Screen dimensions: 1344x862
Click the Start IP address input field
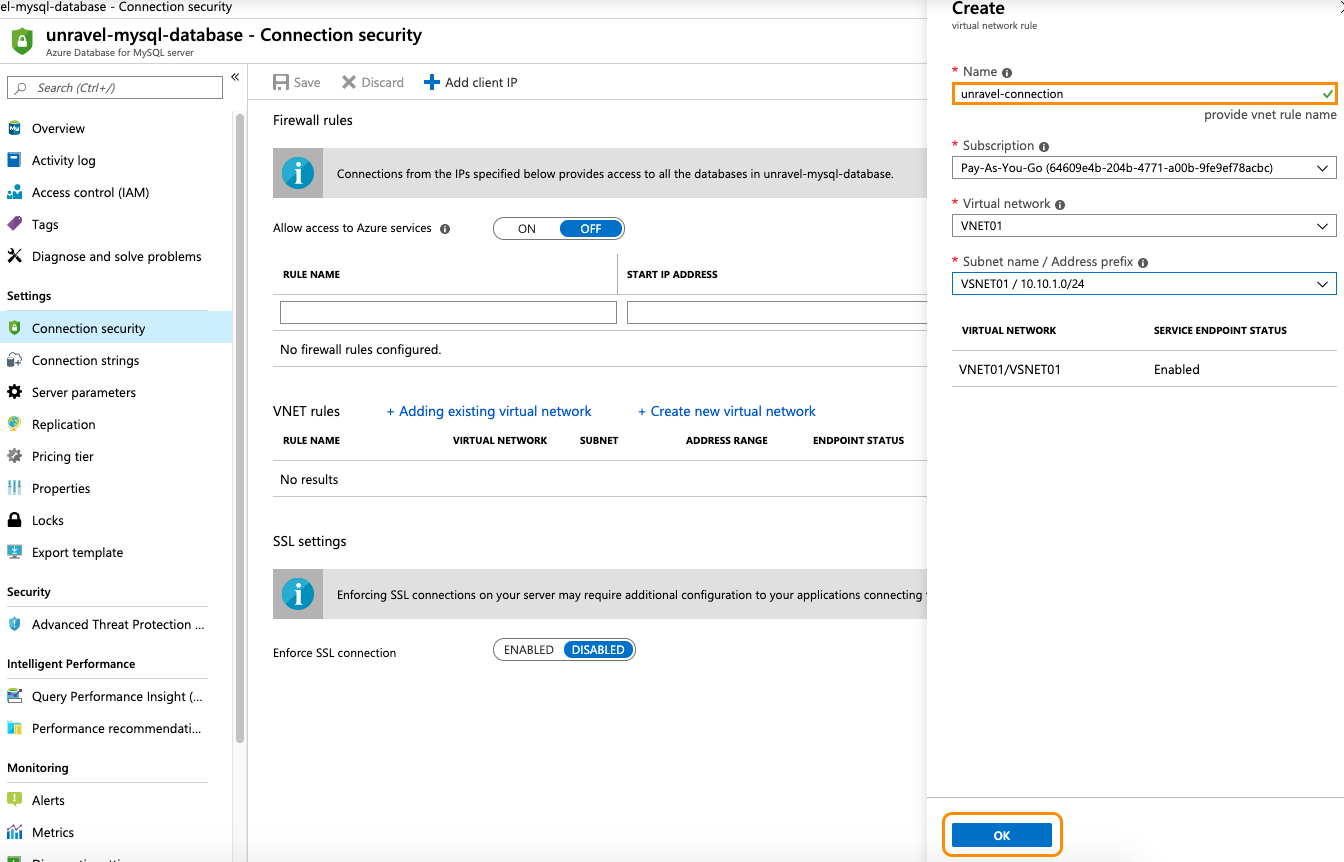tap(778, 313)
